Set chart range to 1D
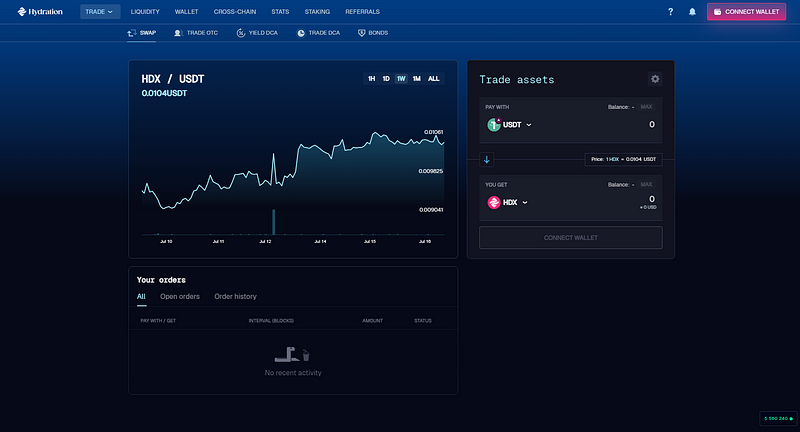 386,79
